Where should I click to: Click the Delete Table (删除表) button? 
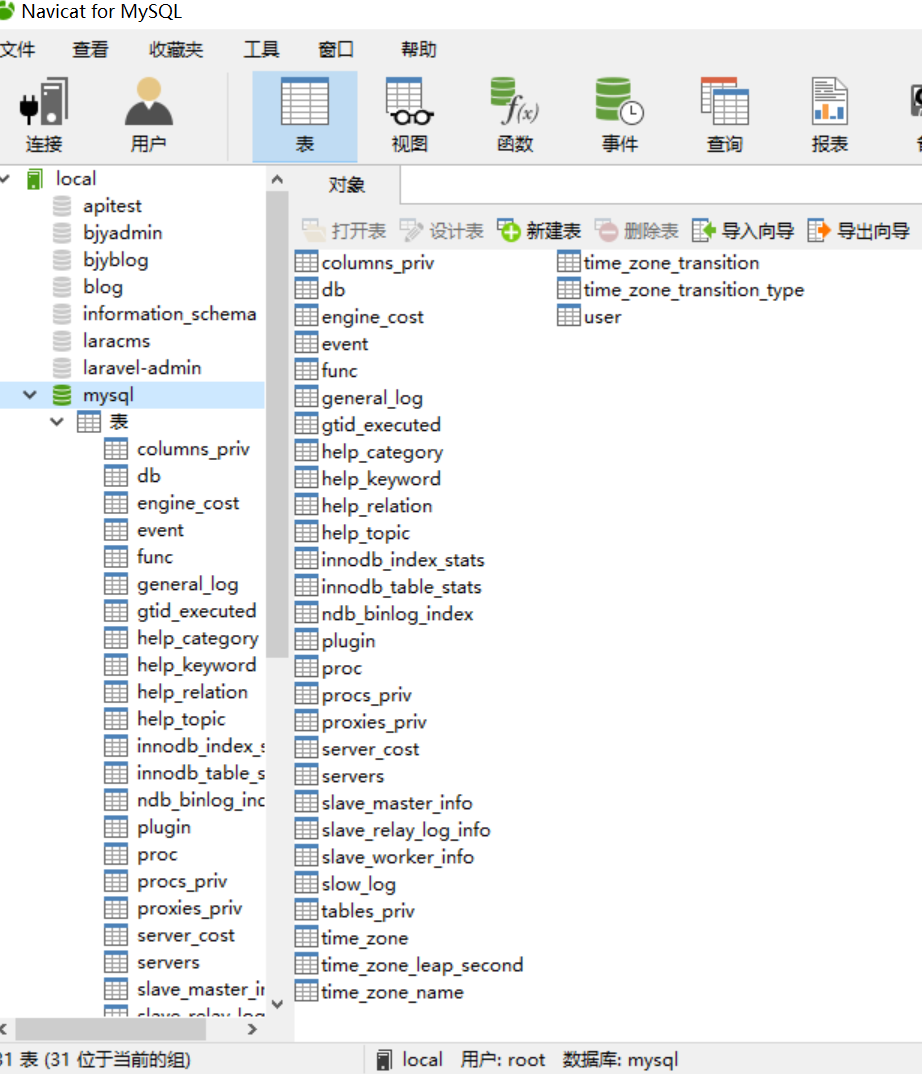[x=636, y=231]
